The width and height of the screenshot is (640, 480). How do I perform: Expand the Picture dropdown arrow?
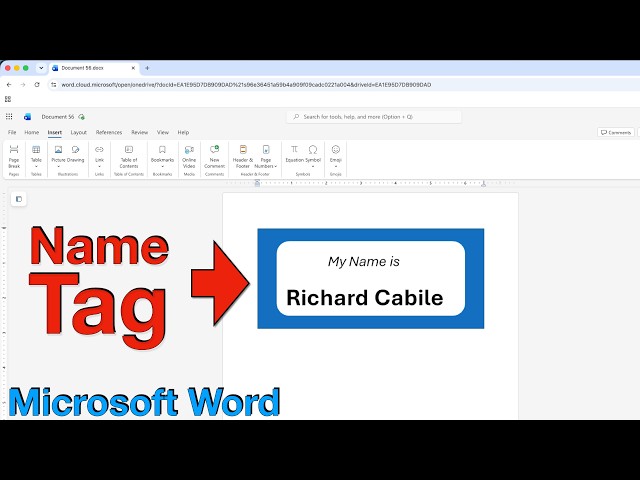(58, 167)
